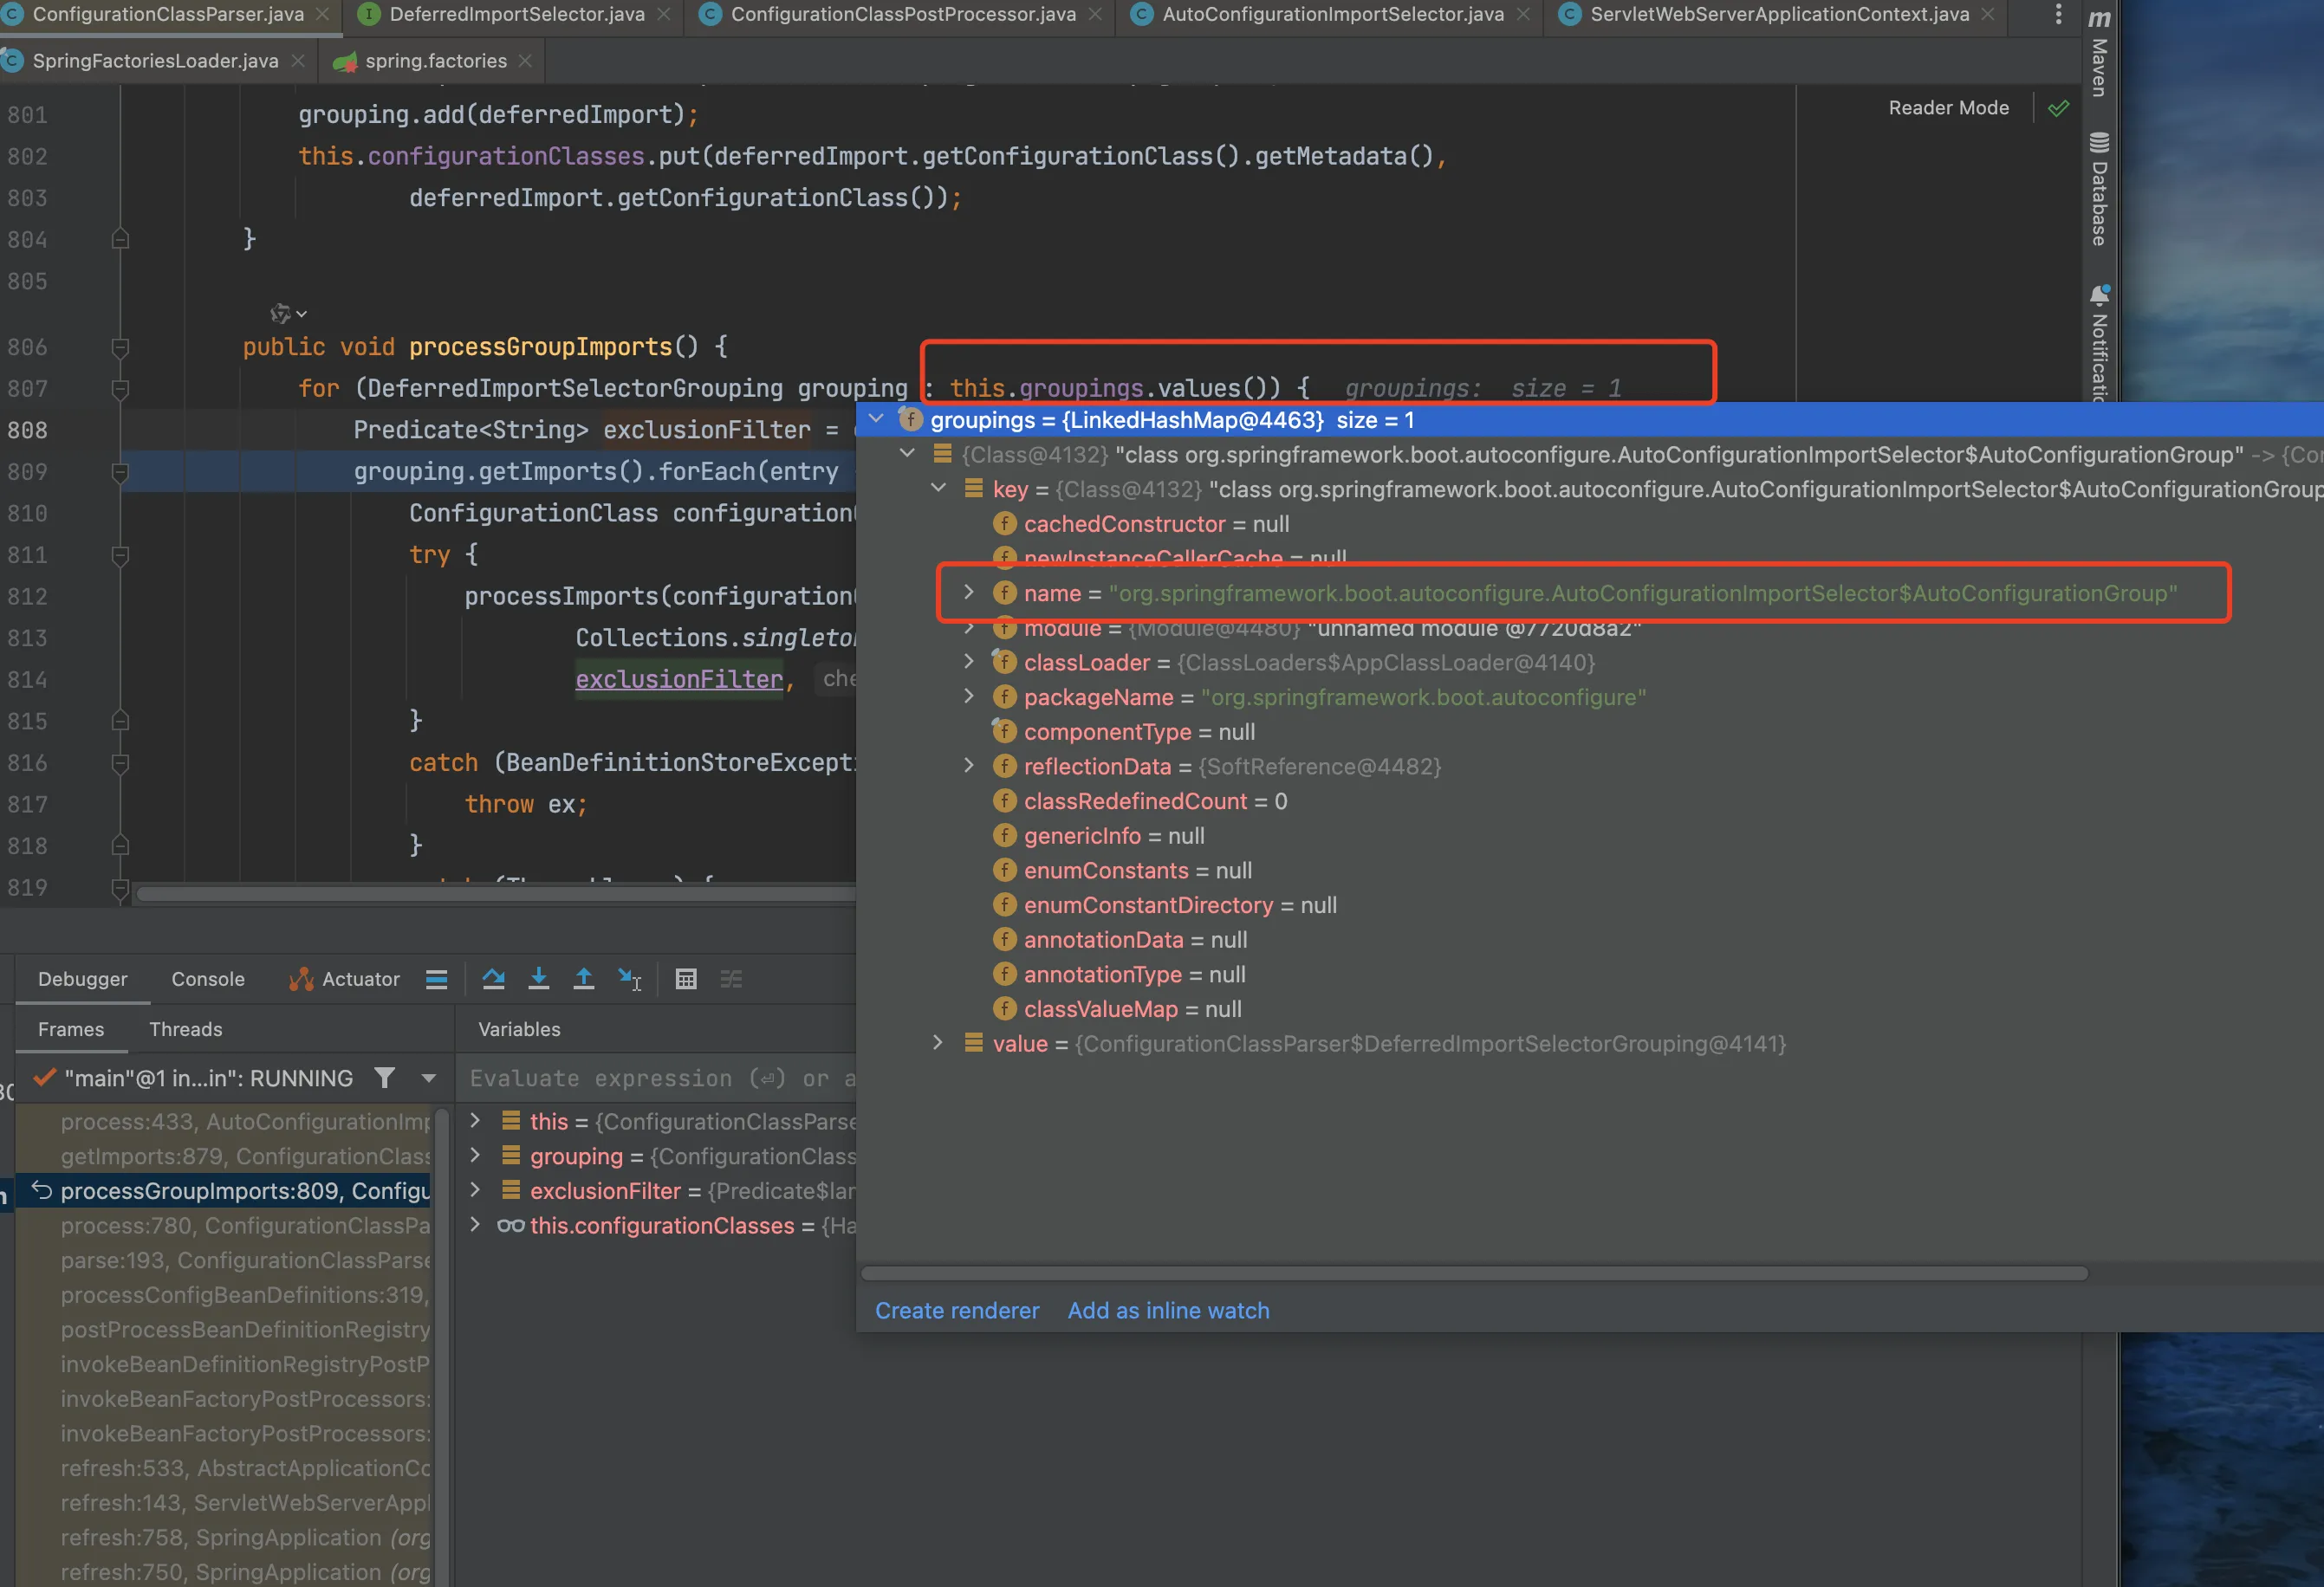The height and width of the screenshot is (1587, 2324).
Task: Open the Database tool window
Action: click(x=2099, y=190)
